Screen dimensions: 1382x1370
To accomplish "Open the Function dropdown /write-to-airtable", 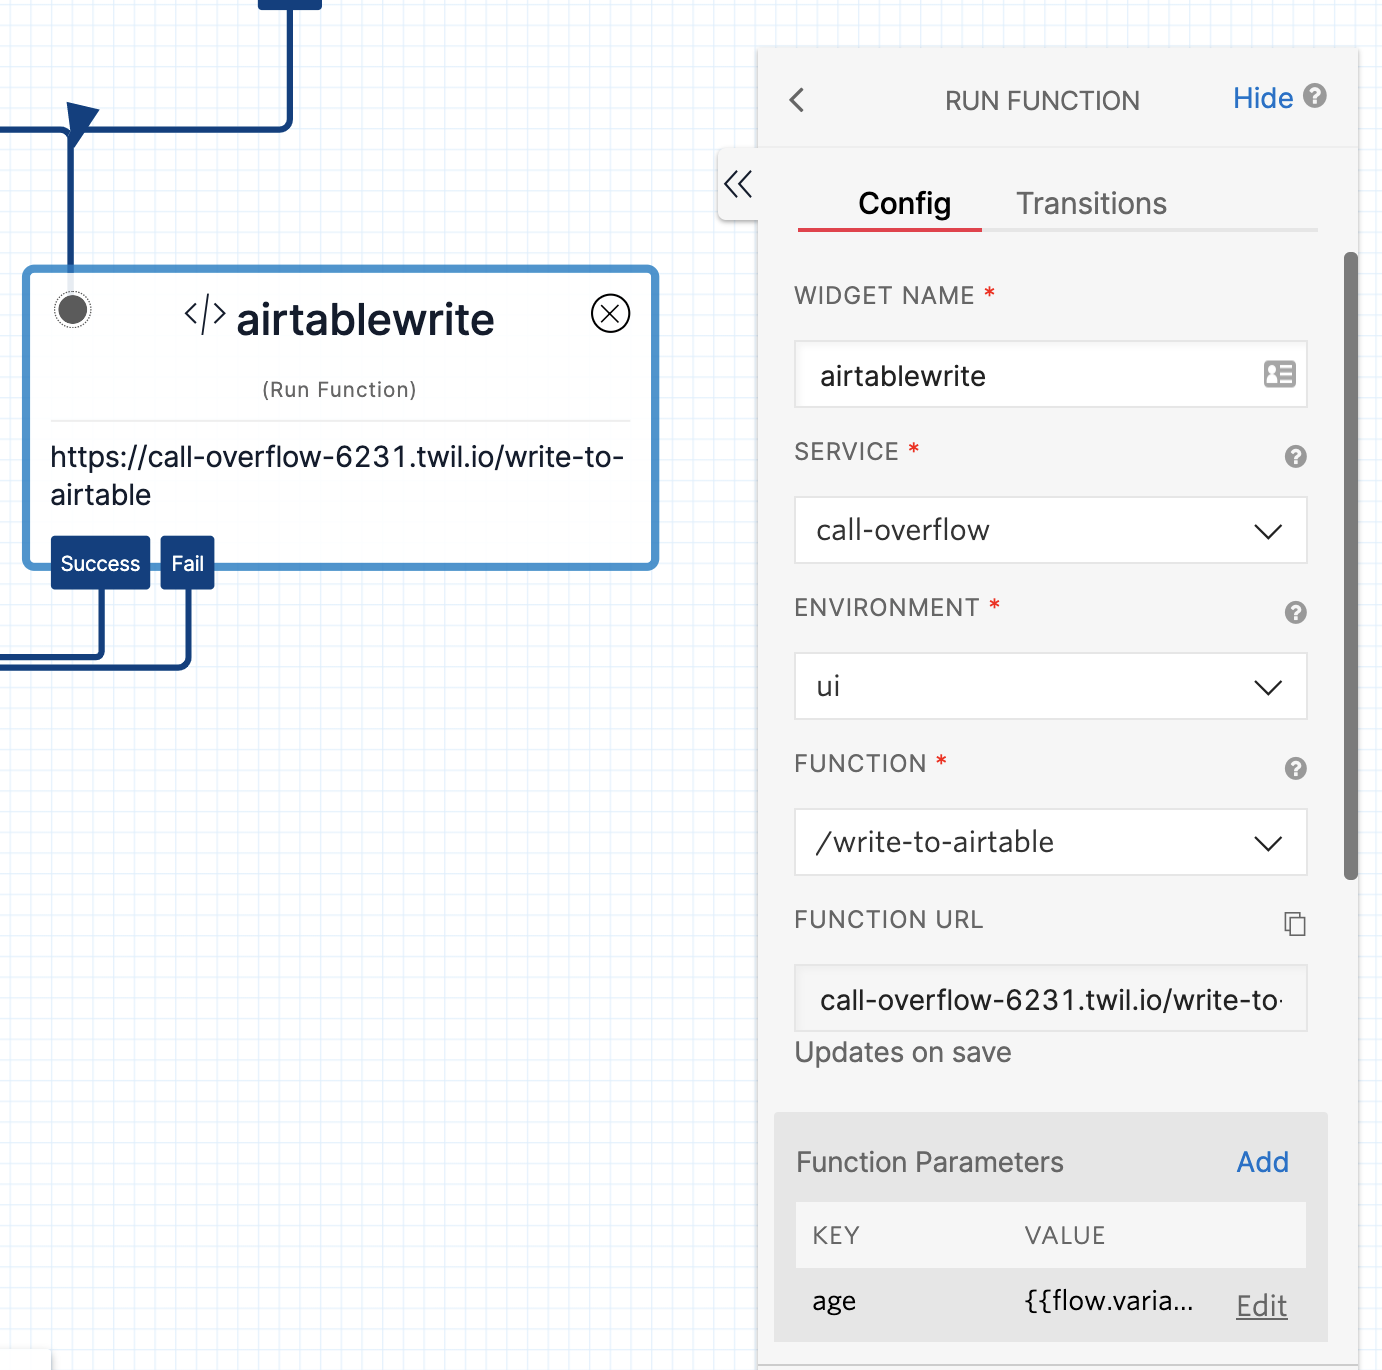I will [1050, 842].
